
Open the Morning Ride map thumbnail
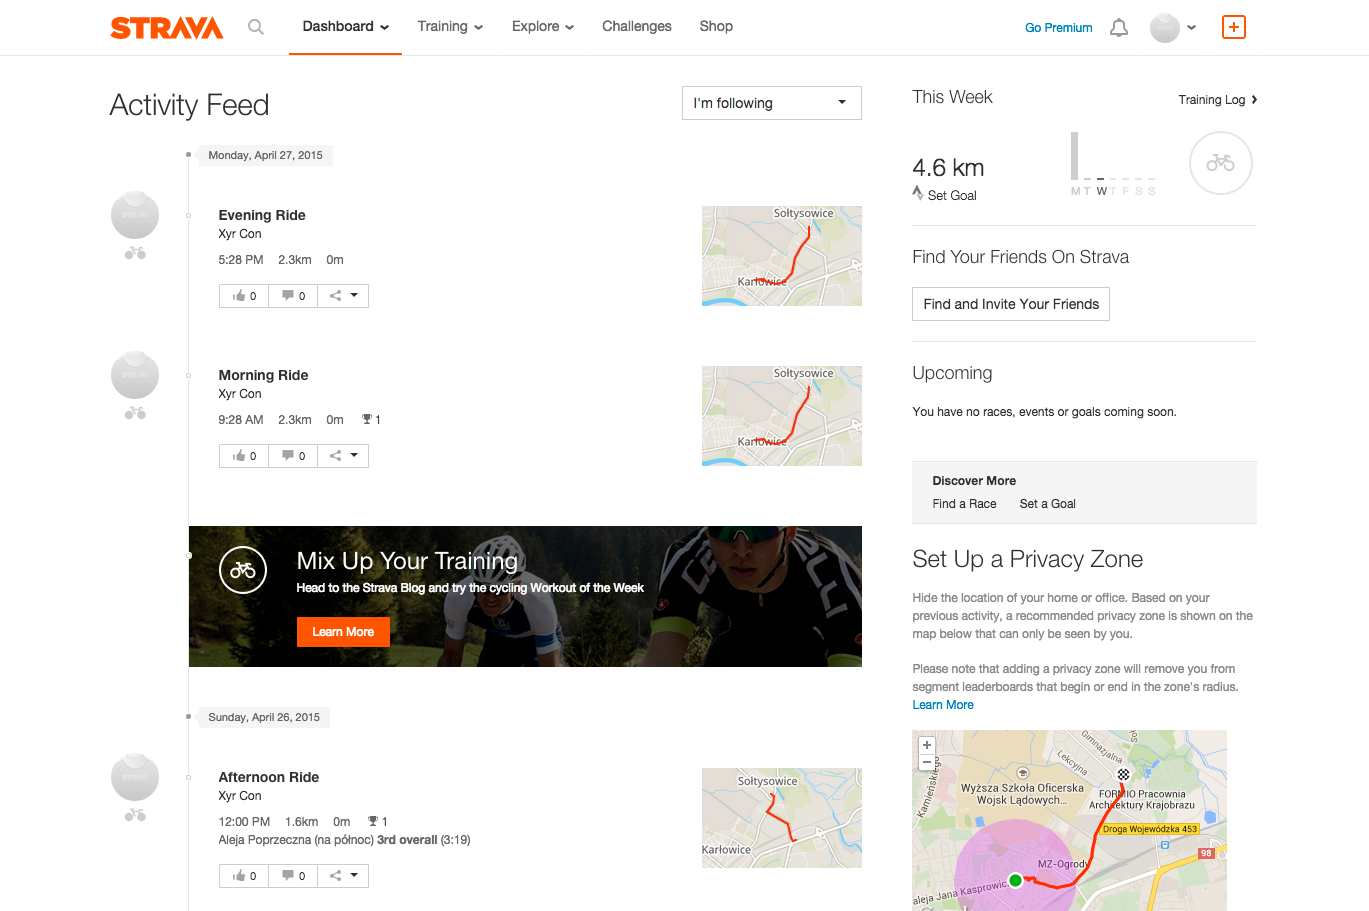tap(781, 416)
